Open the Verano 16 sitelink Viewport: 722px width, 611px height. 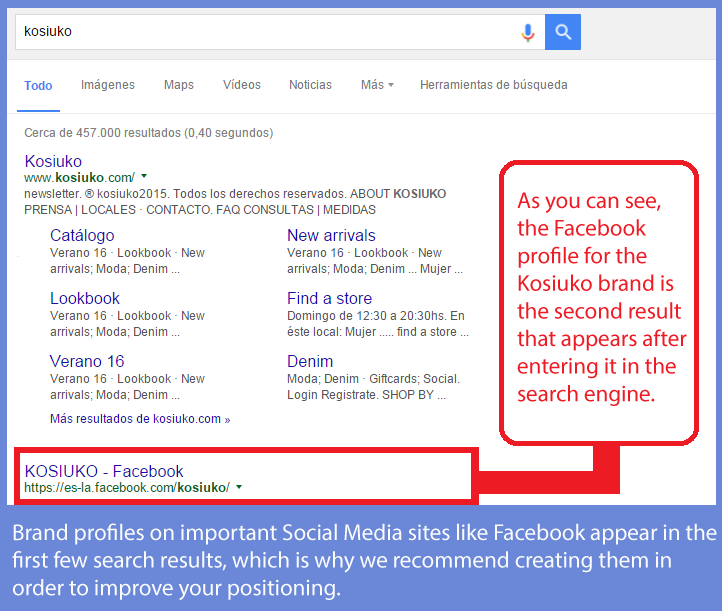(x=87, y=361)
